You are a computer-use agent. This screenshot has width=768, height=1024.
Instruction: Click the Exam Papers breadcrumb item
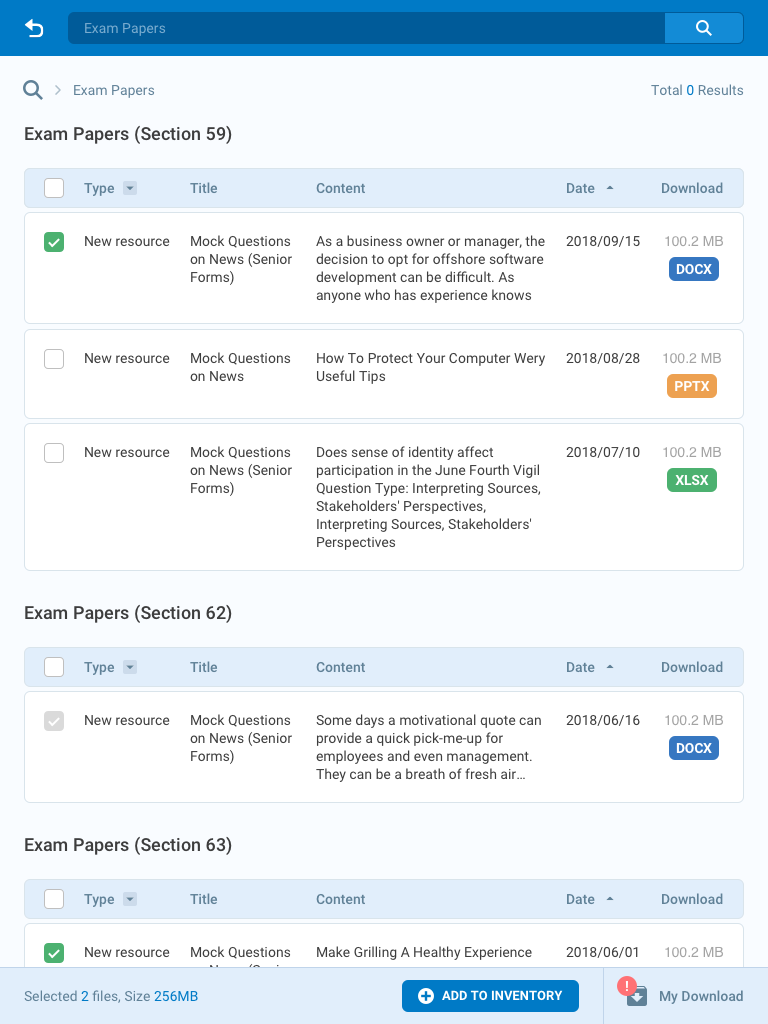(113, 90)
